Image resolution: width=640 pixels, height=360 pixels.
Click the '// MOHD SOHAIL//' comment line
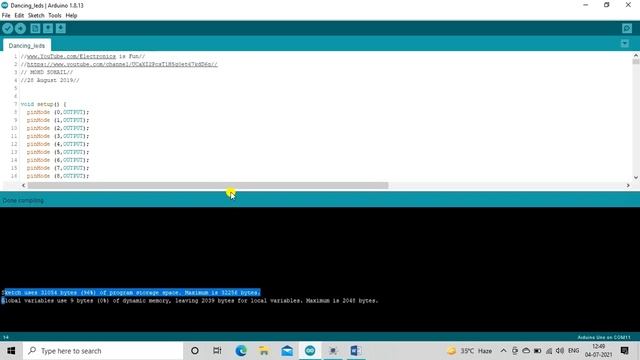47,72
